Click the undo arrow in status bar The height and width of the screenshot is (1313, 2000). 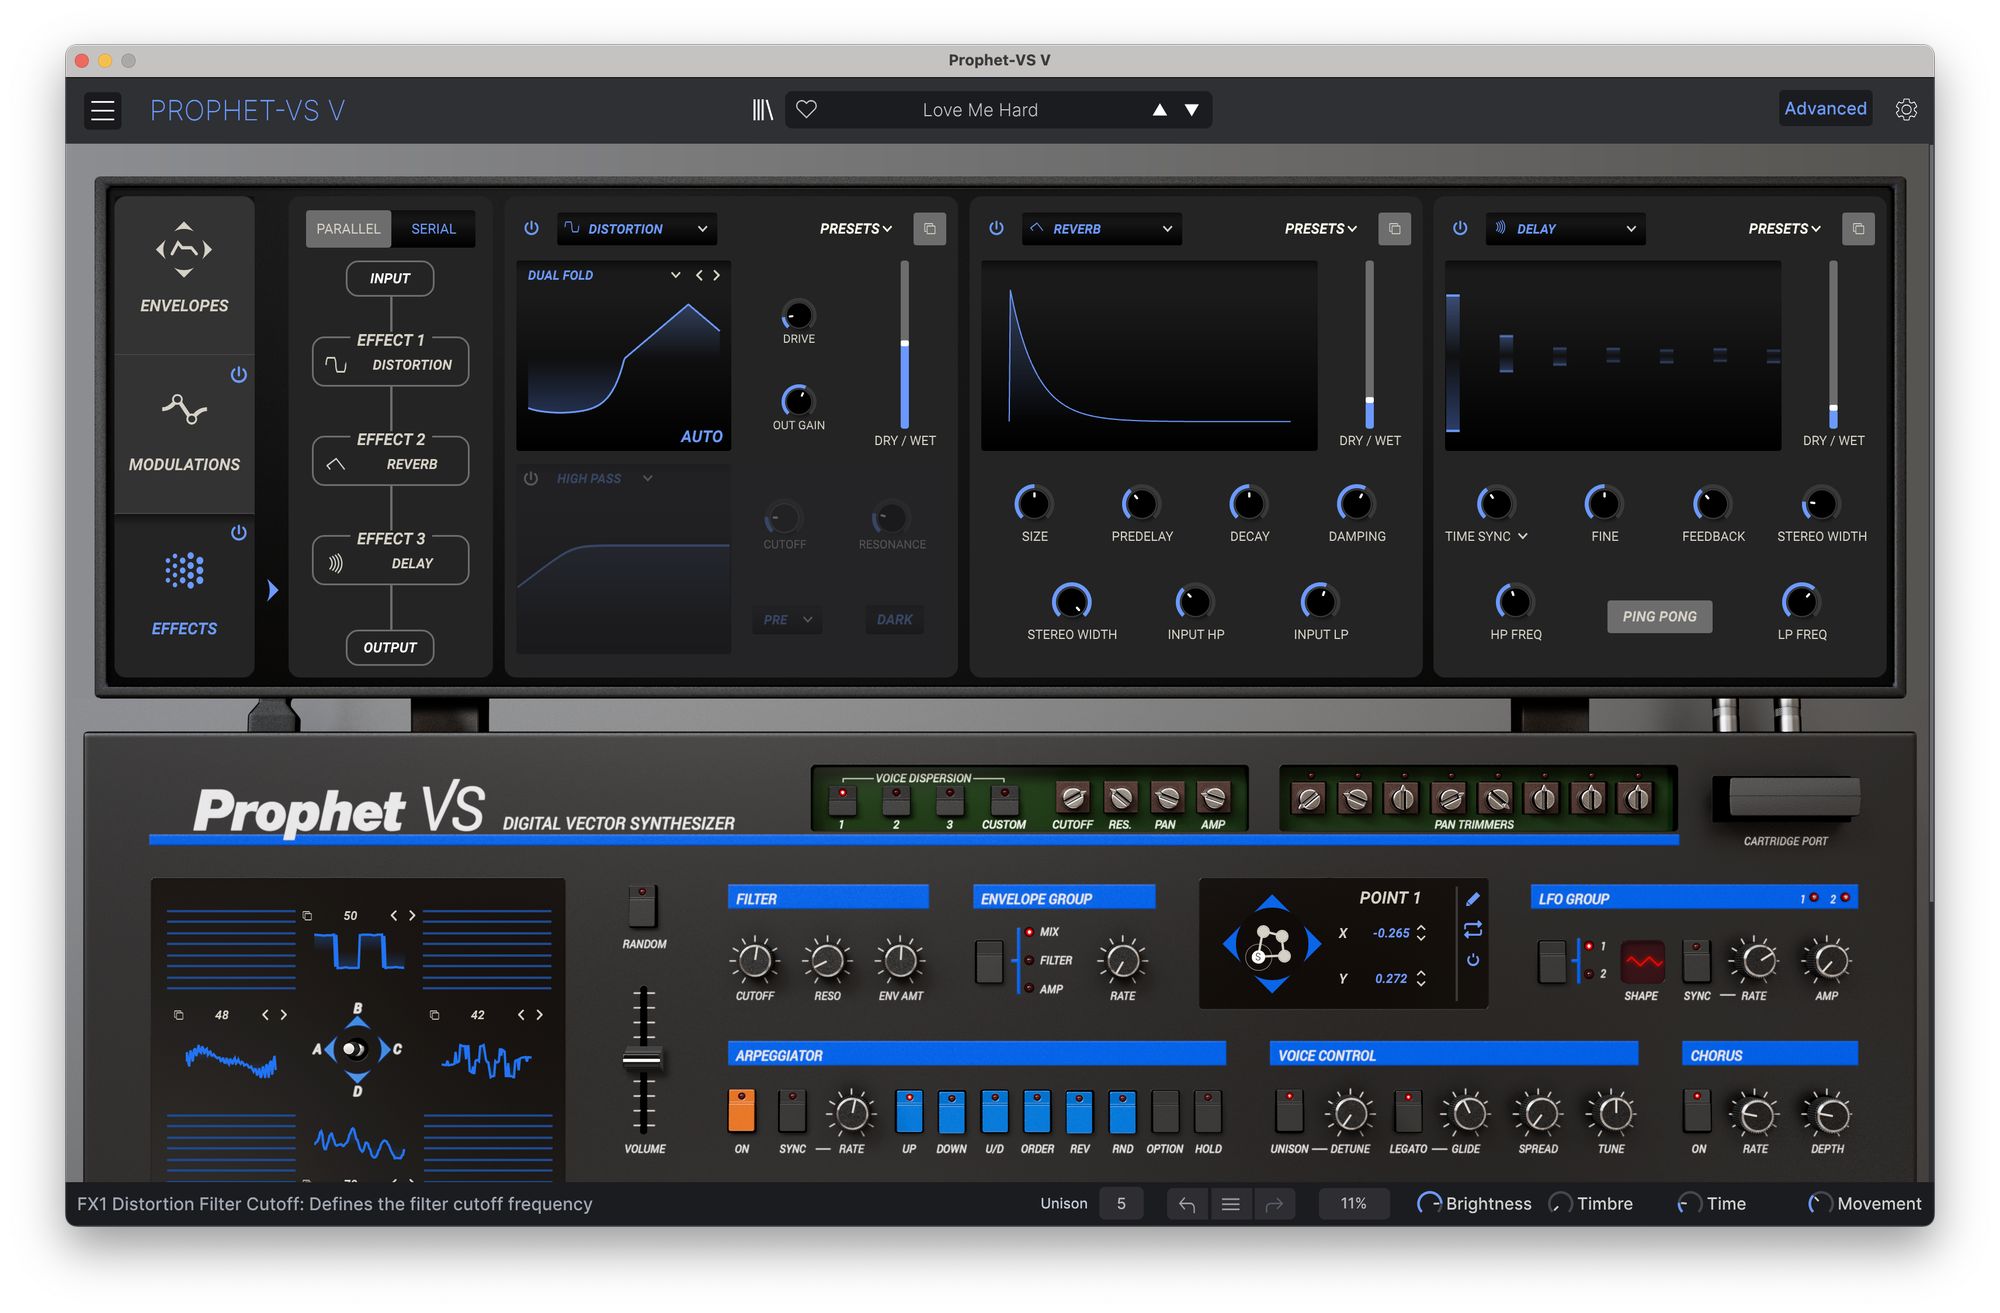(x=1187, y=1204)
